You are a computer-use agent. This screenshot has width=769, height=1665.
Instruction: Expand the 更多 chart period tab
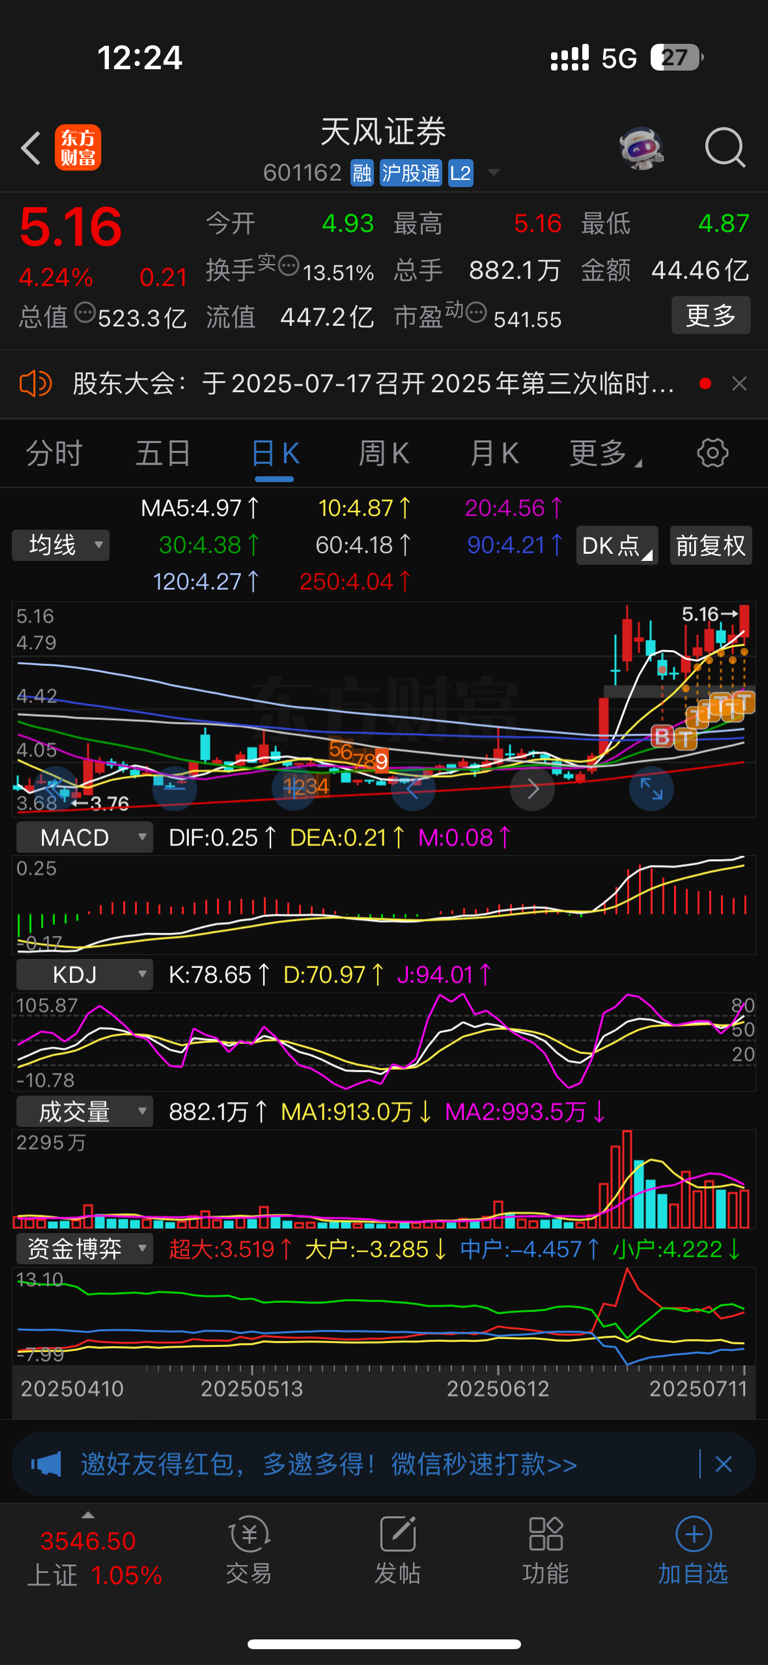[605, 454]
